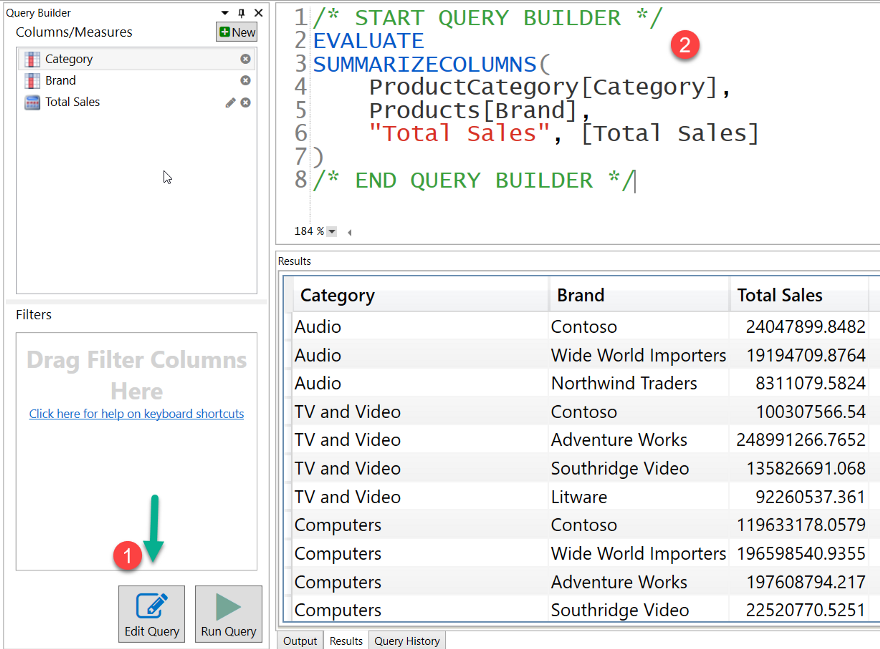
Task: Click the cell with value 119633178.0579
Action: 799,525
